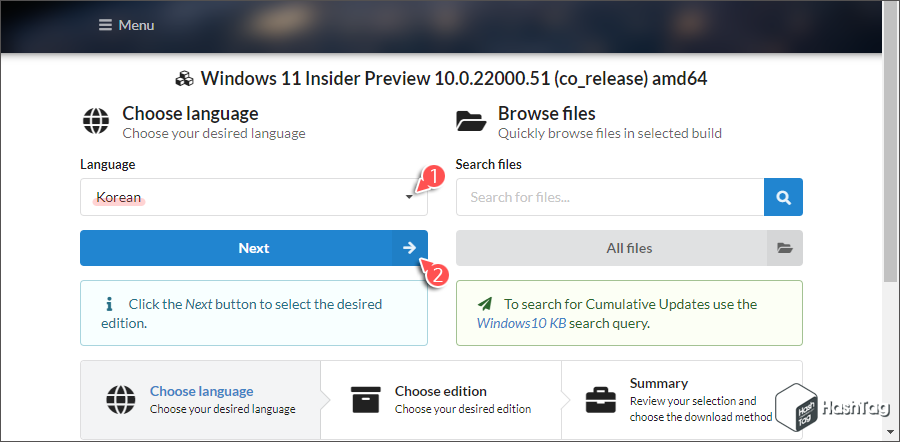
Task: Select the Summary step
Action: coord(682,400)
